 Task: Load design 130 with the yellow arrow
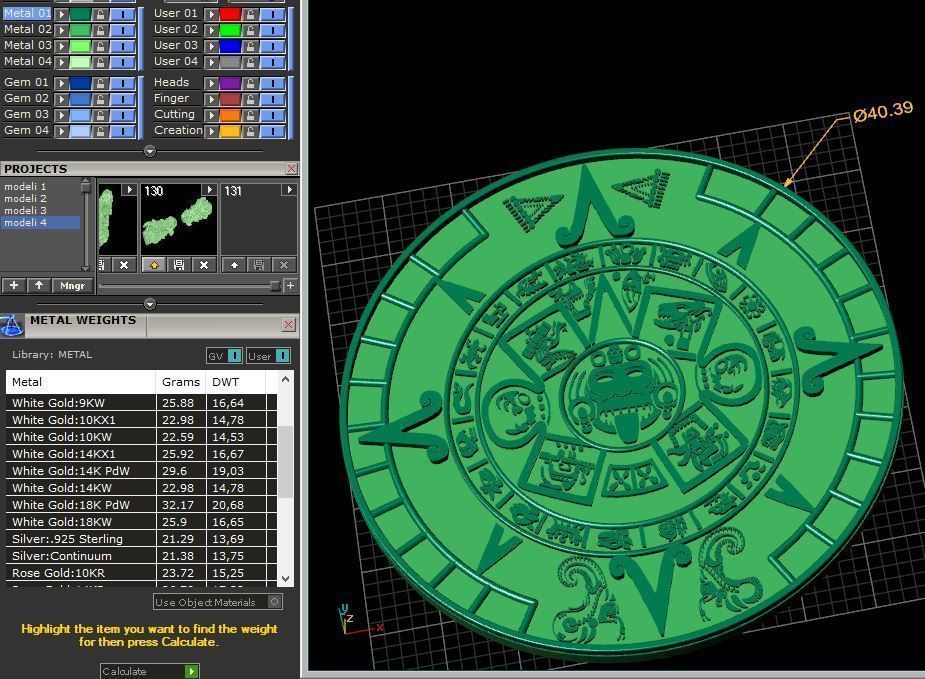(154, 265)
